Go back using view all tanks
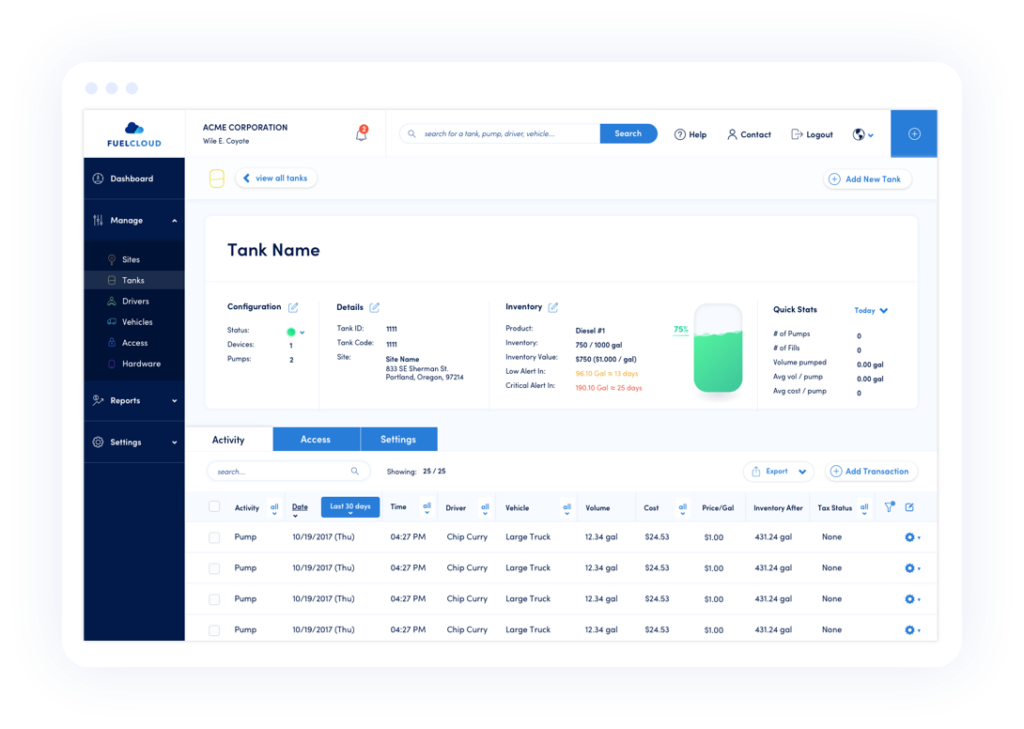Viewport: 1024px width, 729px height. point(276,178)
